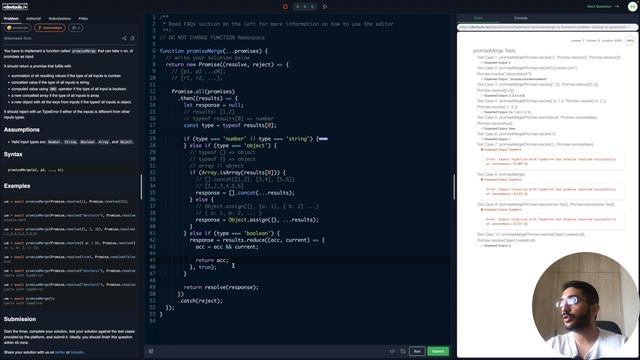Click the JavaScript tag pill

(x=18, y=28)
